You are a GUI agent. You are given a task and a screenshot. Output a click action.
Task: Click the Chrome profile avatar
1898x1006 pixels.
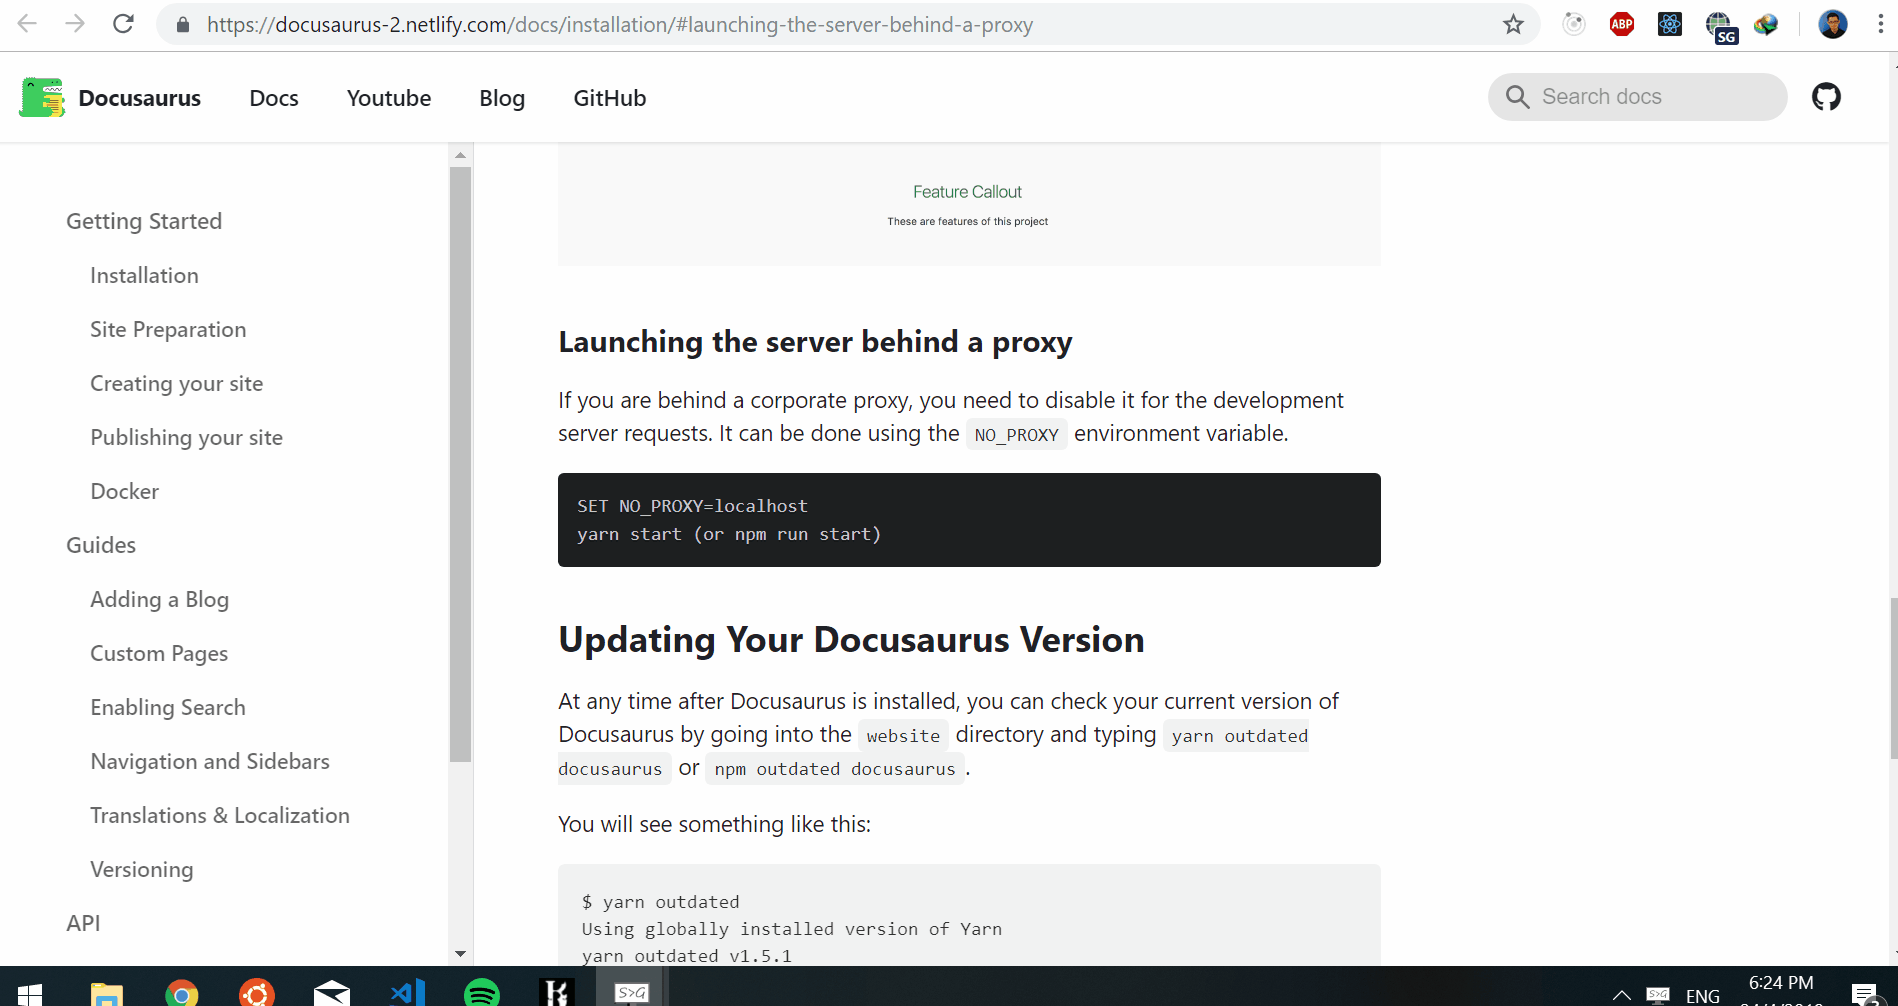coord(1833,24)
